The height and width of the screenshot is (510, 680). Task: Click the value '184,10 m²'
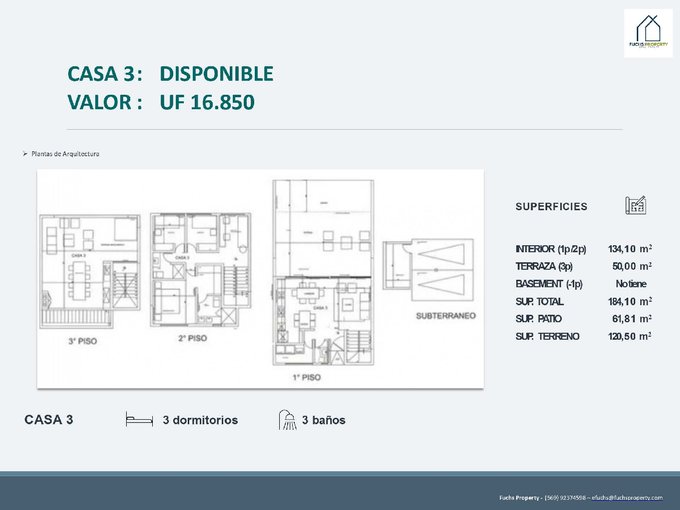click(630, 301)
